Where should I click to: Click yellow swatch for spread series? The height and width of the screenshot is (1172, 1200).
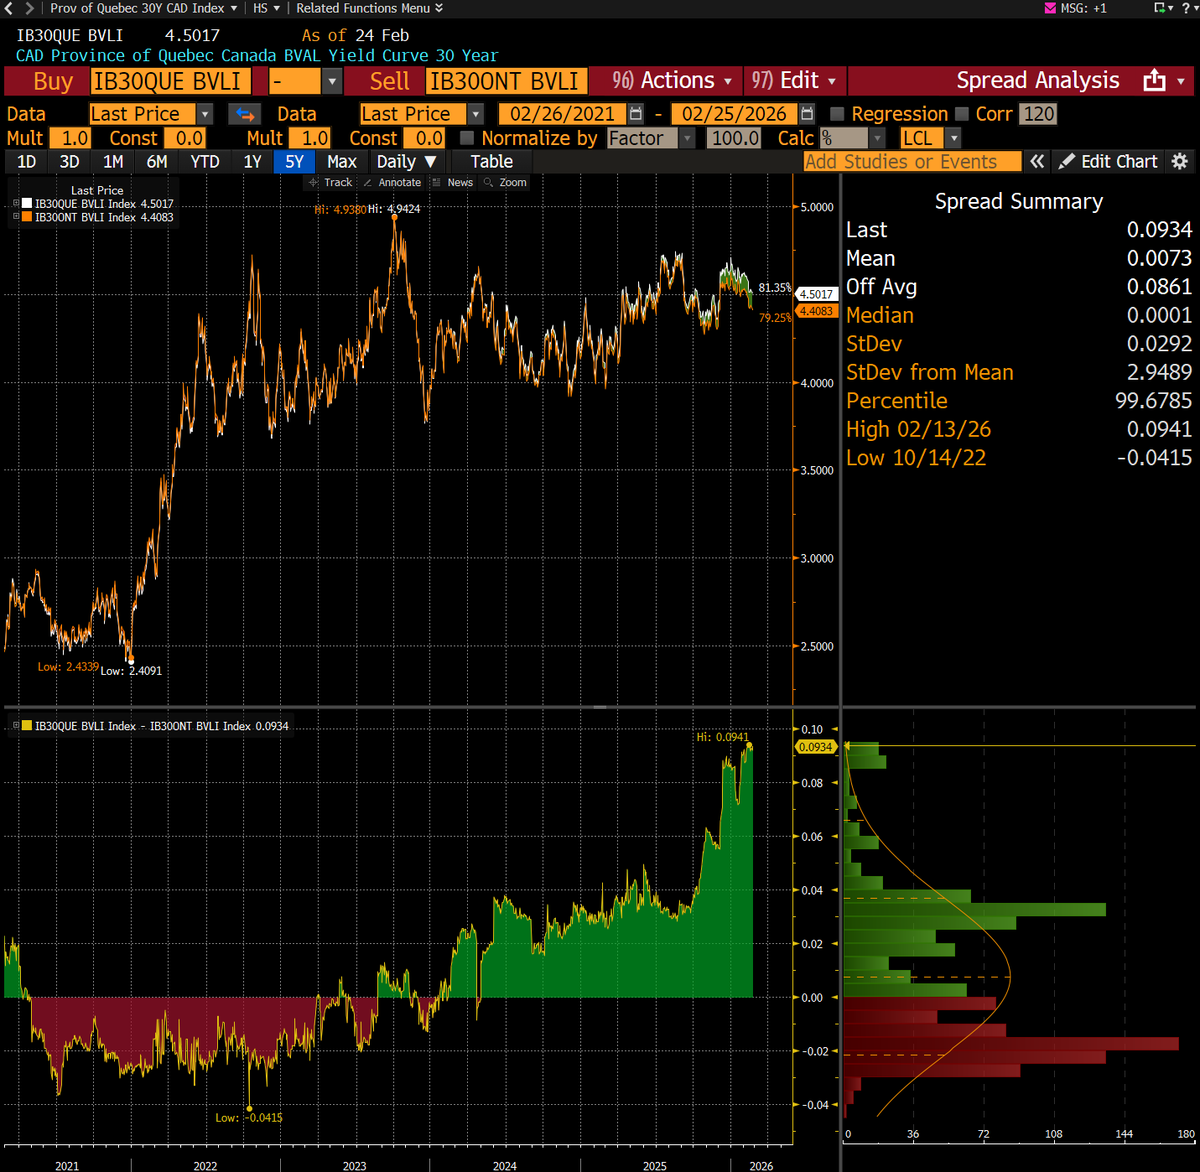(x=27, y=726)
